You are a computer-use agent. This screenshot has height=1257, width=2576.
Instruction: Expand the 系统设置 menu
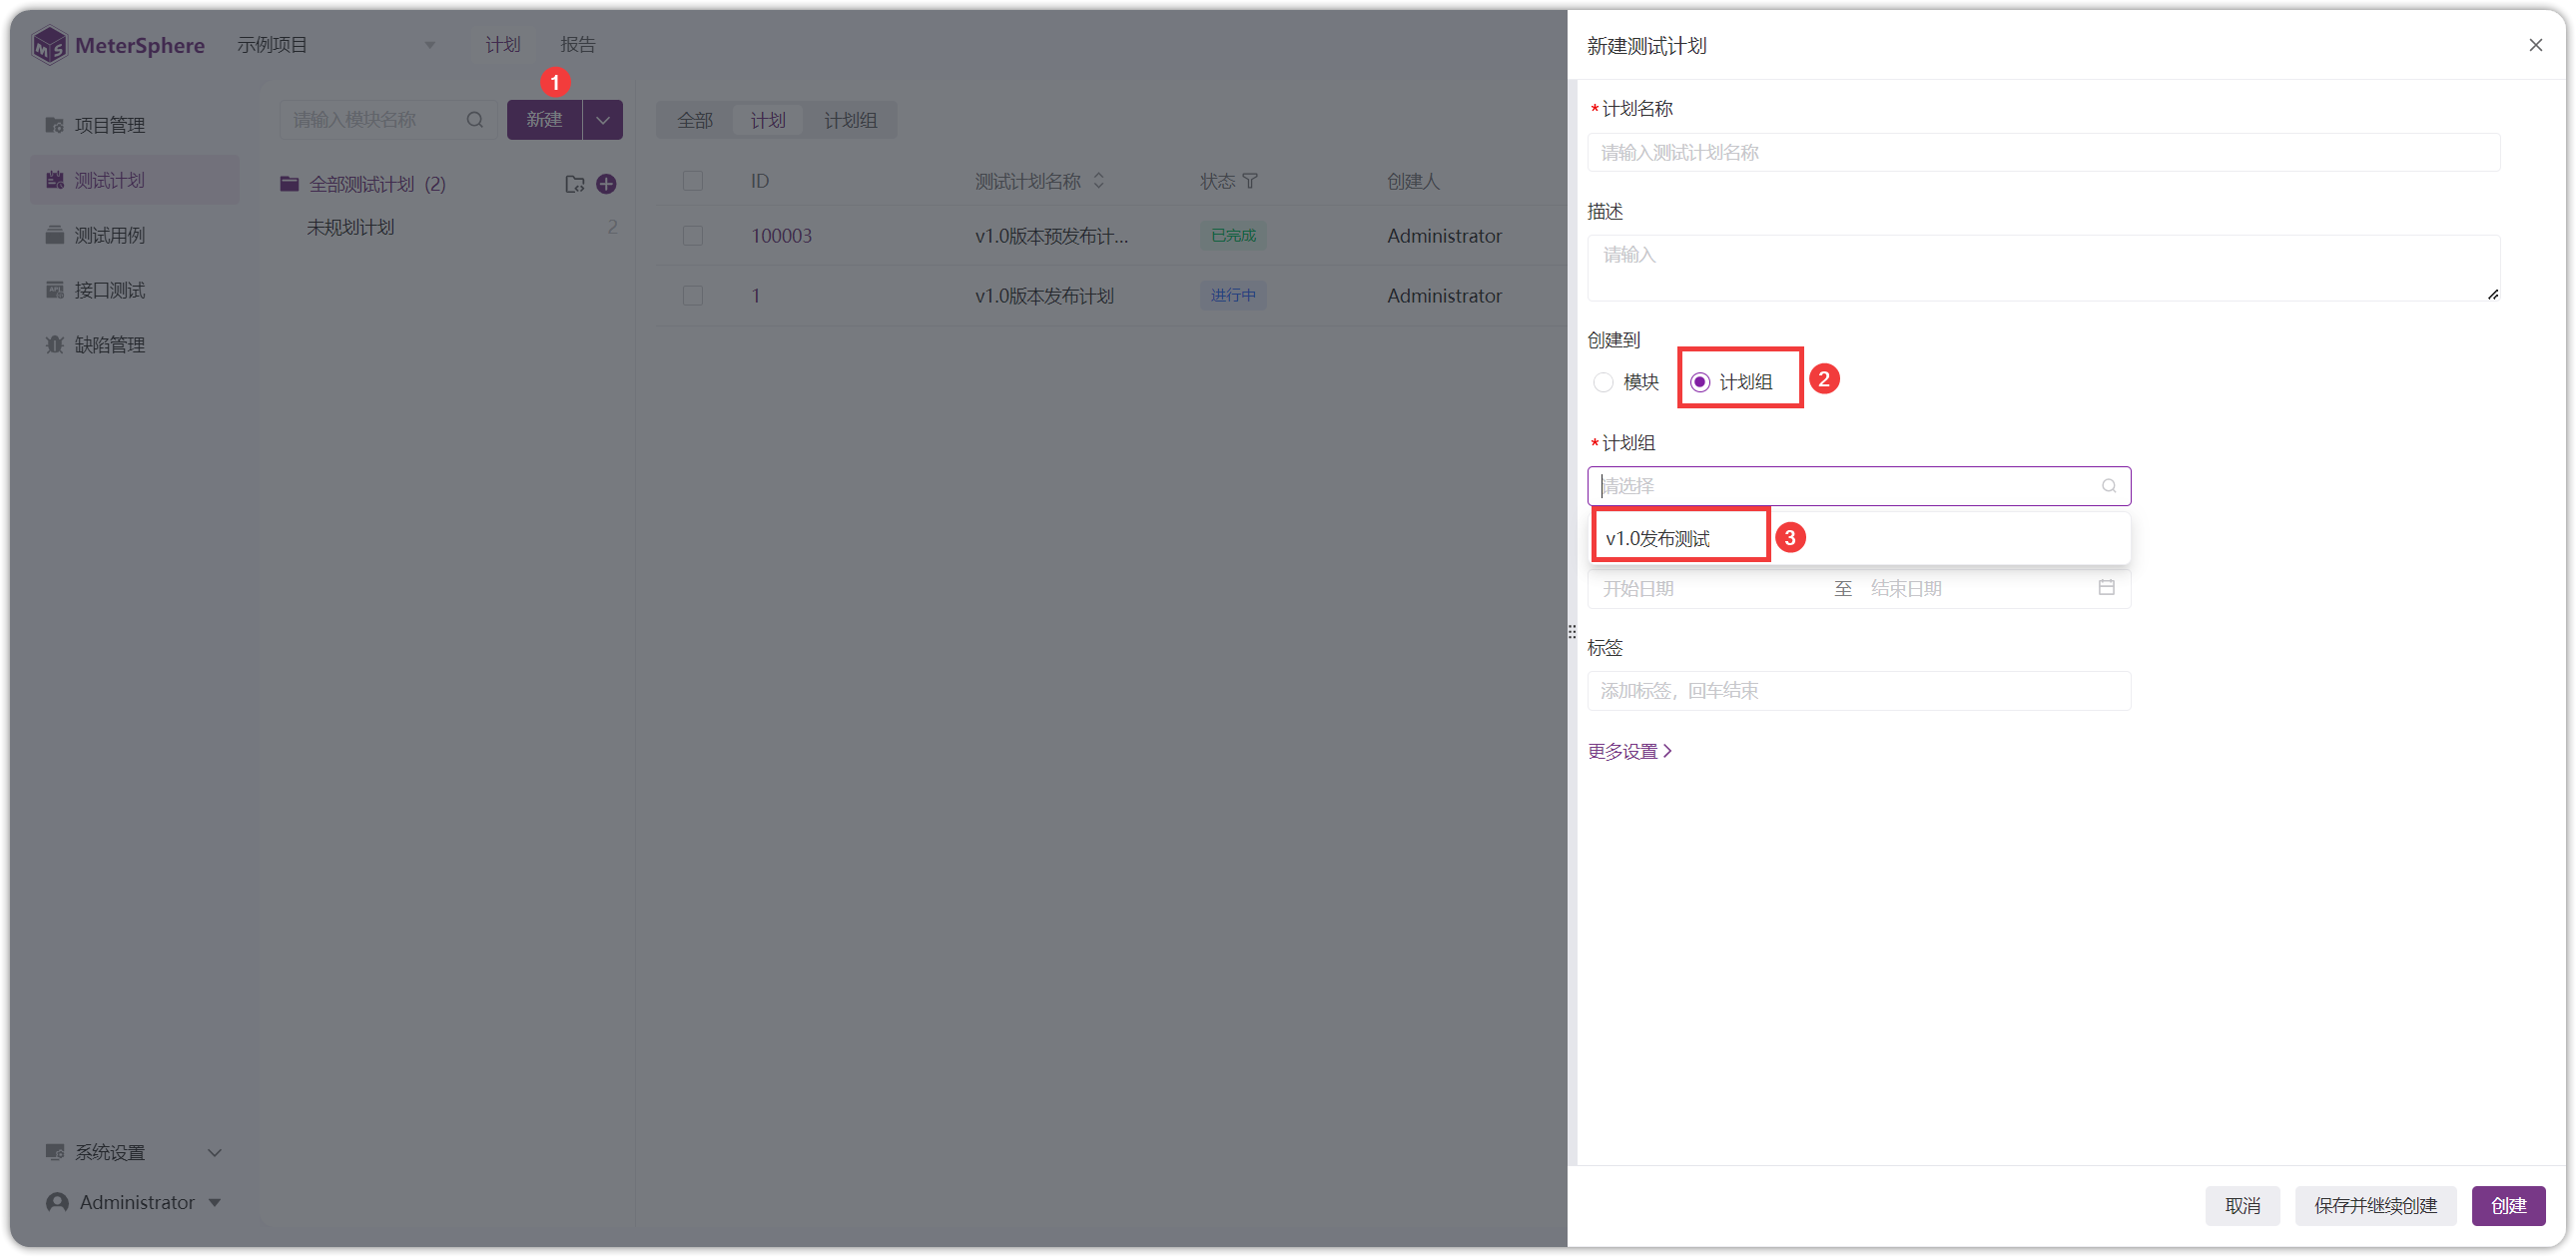tap(134, 1153)
